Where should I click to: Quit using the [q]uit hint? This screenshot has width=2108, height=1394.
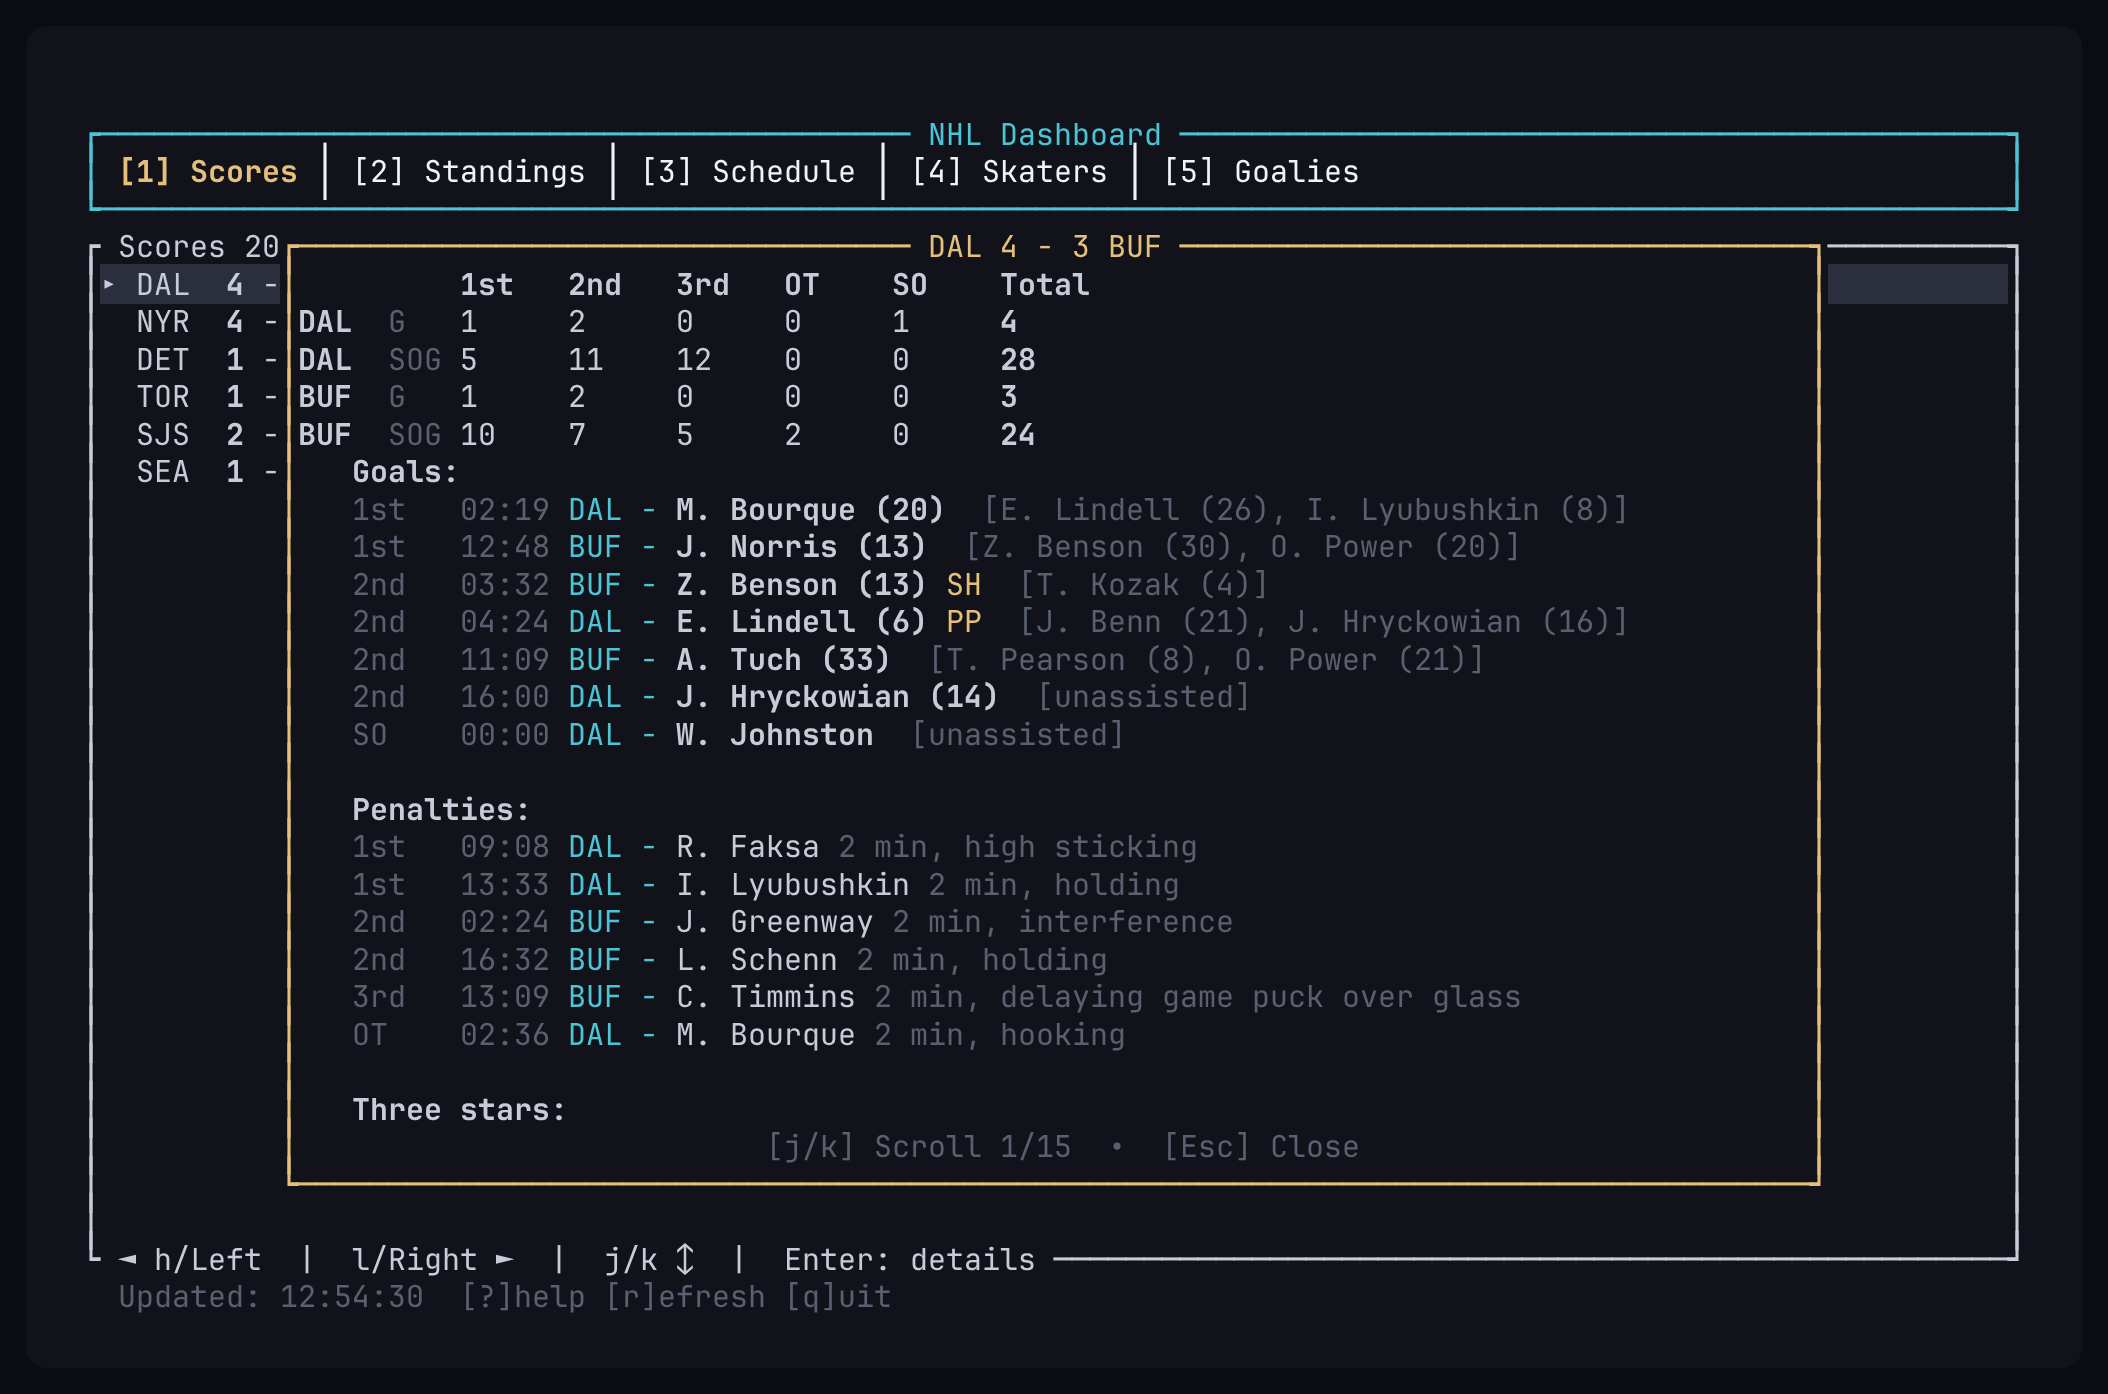click(838, 1297)
